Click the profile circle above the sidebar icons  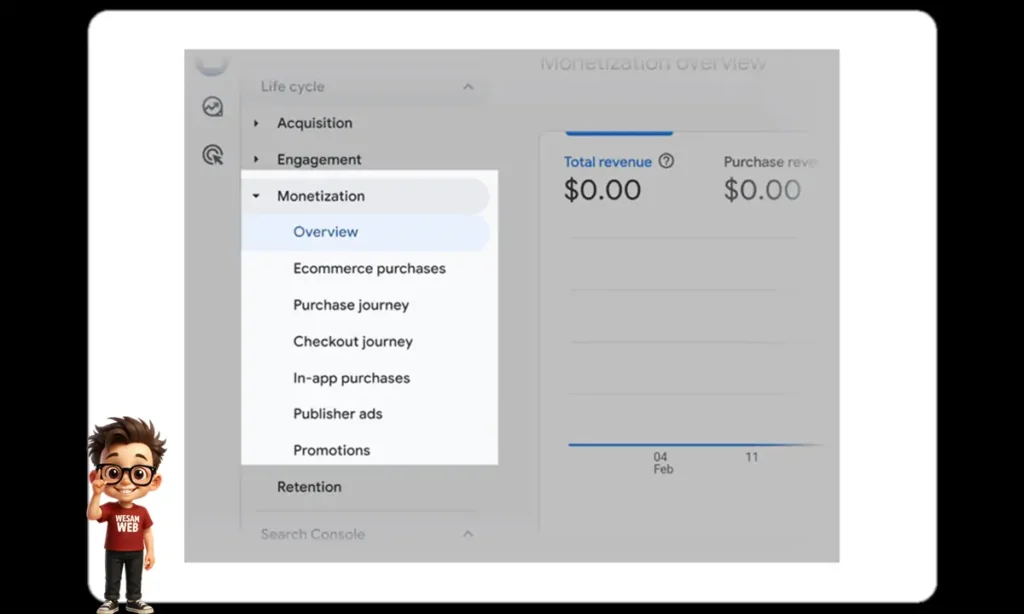coord(213,62)
